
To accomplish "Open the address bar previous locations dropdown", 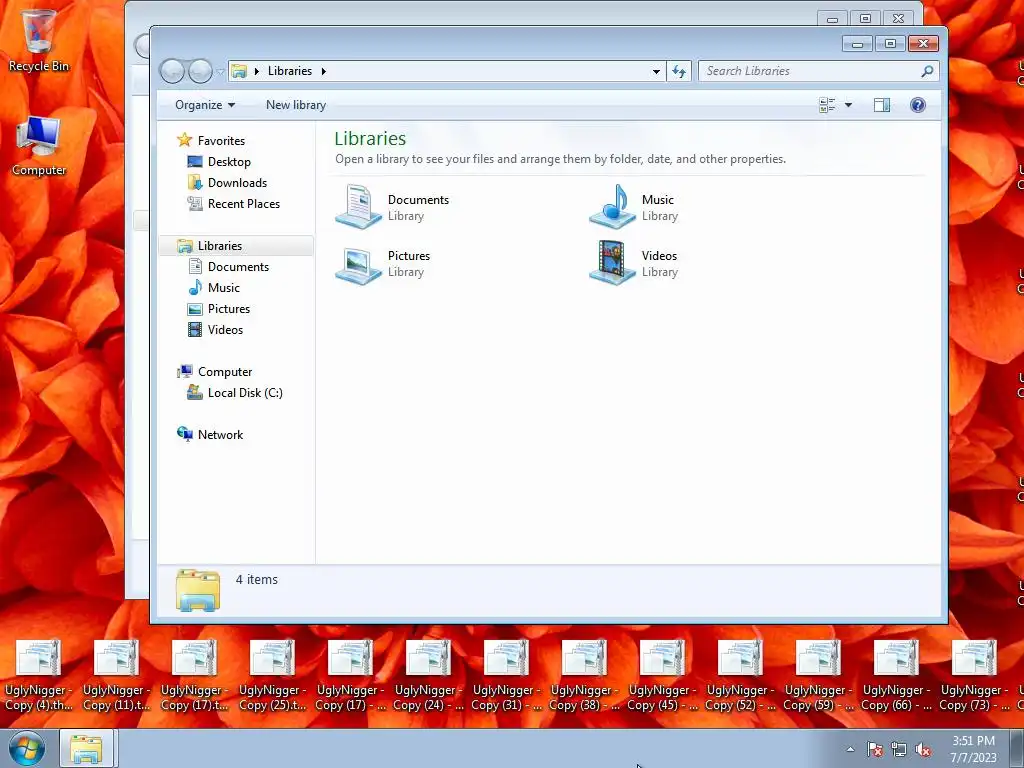I will coord(656,71).
